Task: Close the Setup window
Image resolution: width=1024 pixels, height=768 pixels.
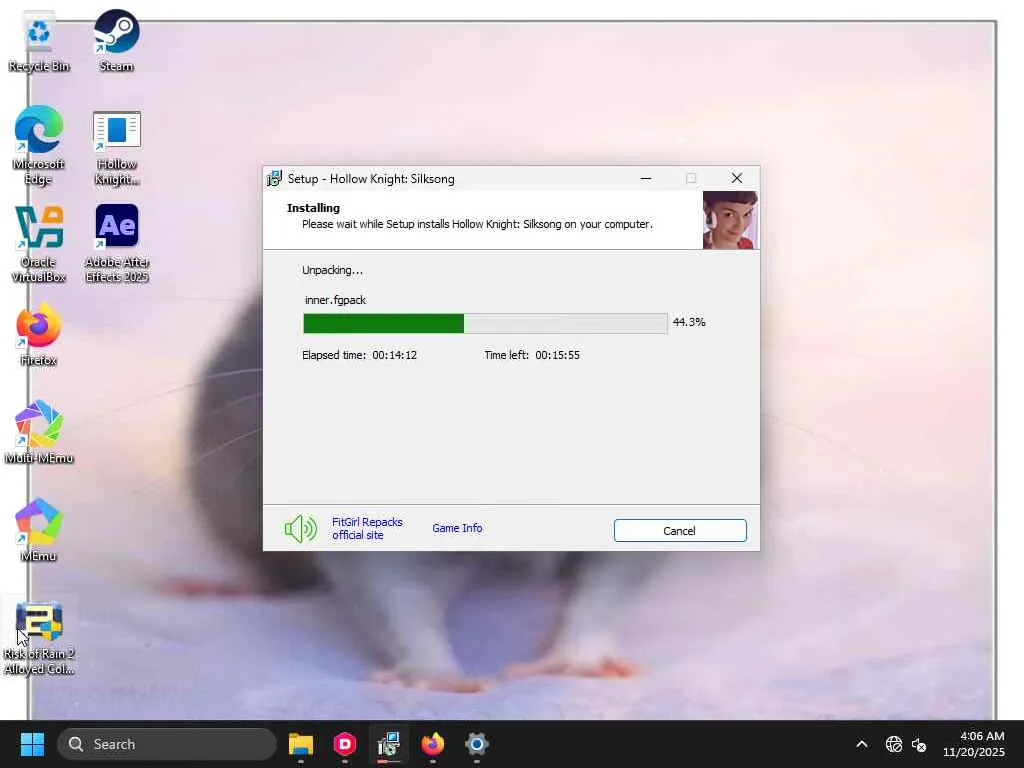Action: (x=737, y=178)
